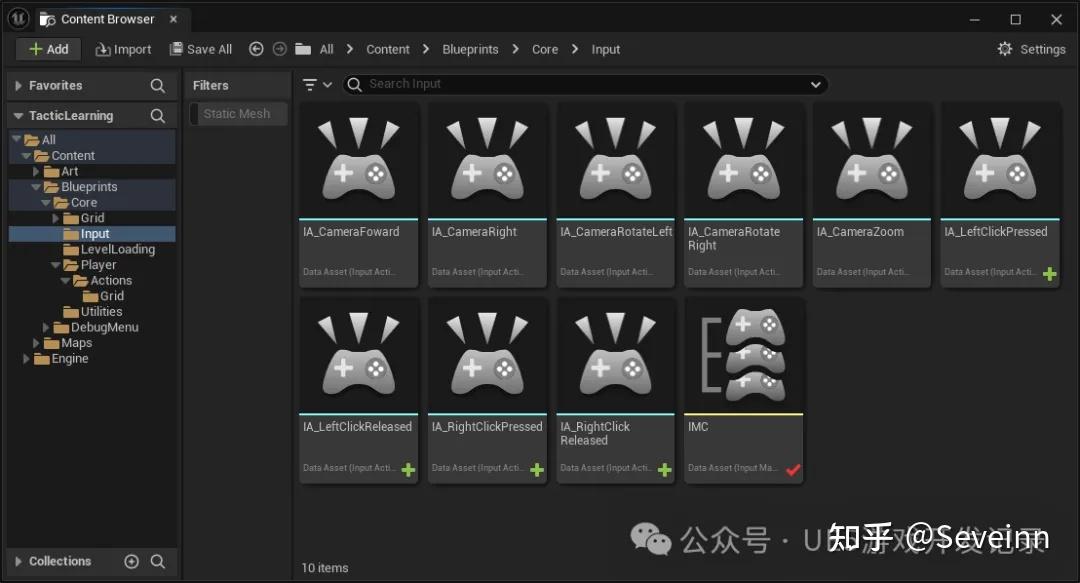Open search history dropdown arrow
Screen dimensions: 1080x583
coord(816,84)
